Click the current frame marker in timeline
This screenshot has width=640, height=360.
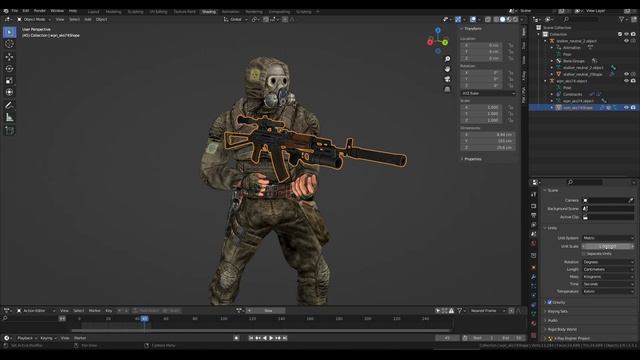(x=144, y=318)
